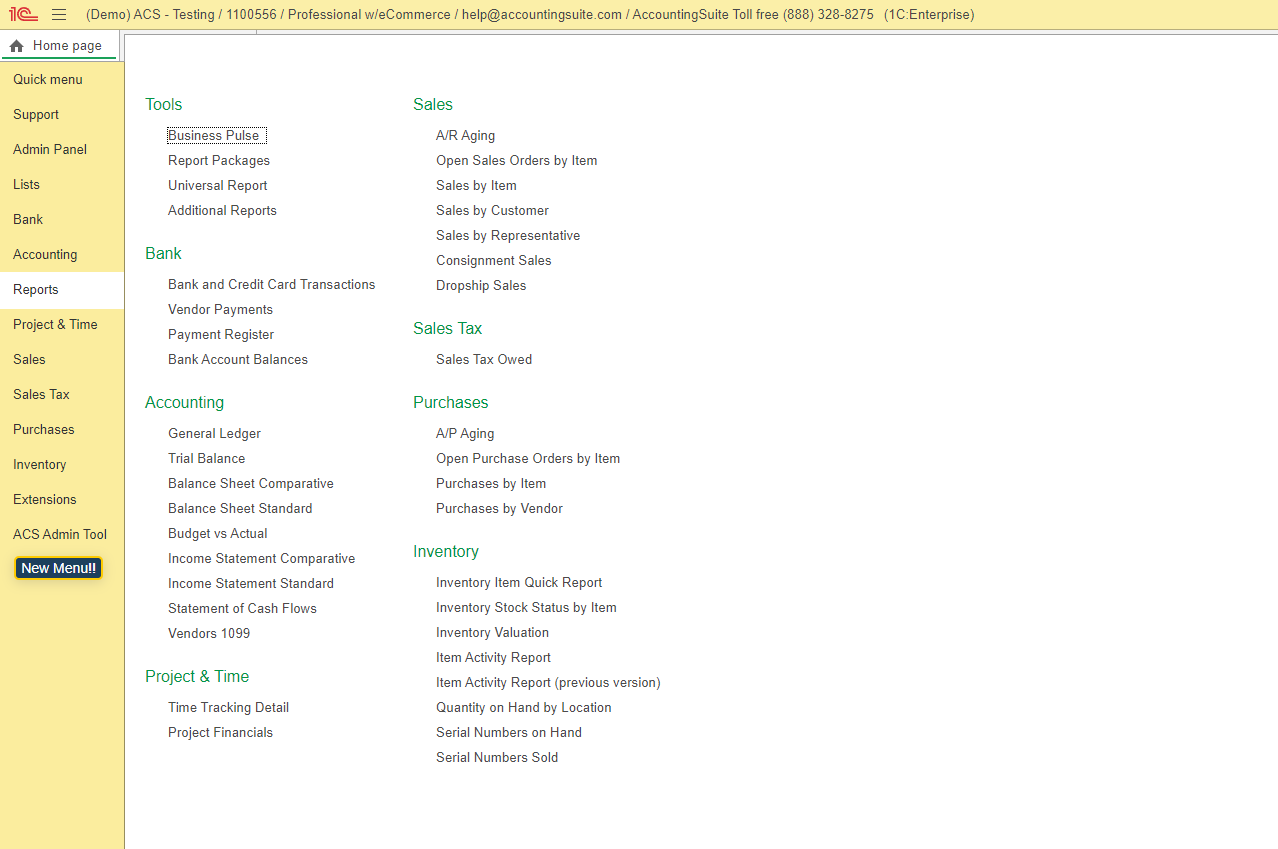Open Inventory Stock Status by Item

[x=526, y=608]
